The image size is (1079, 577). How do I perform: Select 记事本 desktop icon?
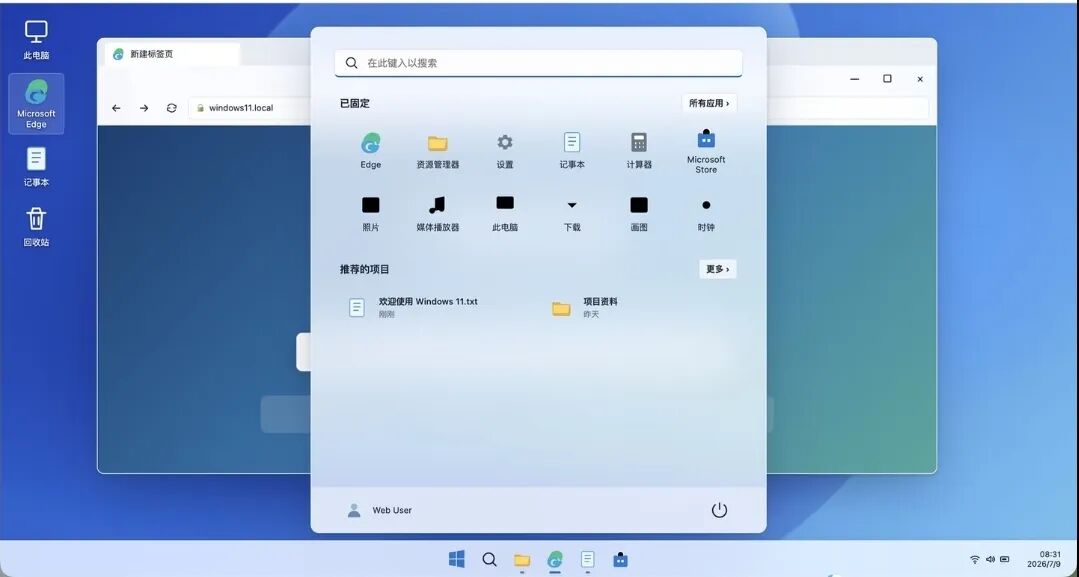tap(36, 167)
